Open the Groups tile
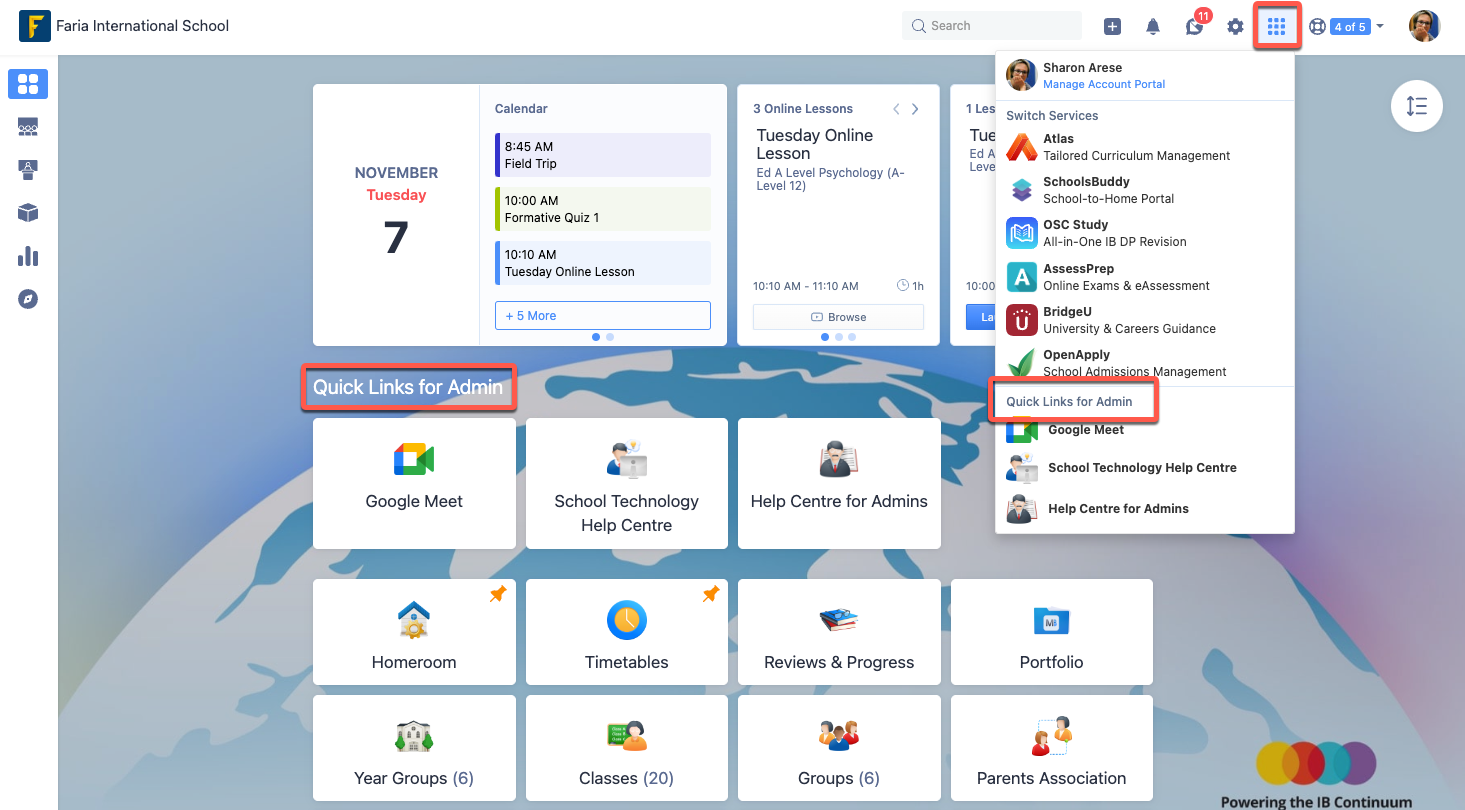The width and height of the screenshot is (1465, 810). coord(839,748)
